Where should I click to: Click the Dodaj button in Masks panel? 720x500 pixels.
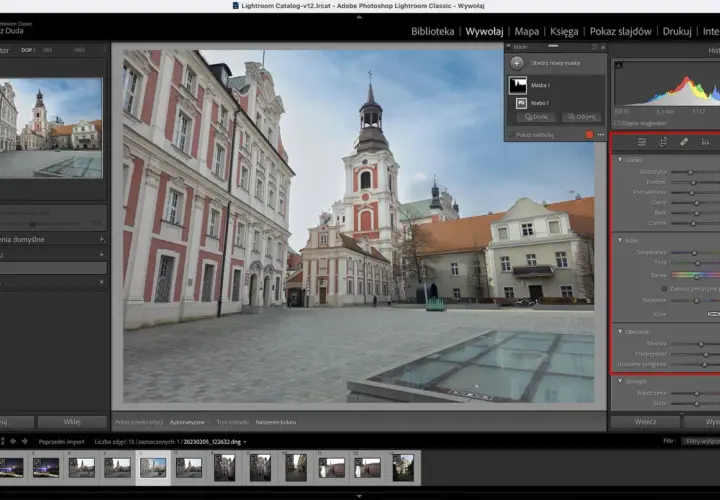[x=536, y=117]
